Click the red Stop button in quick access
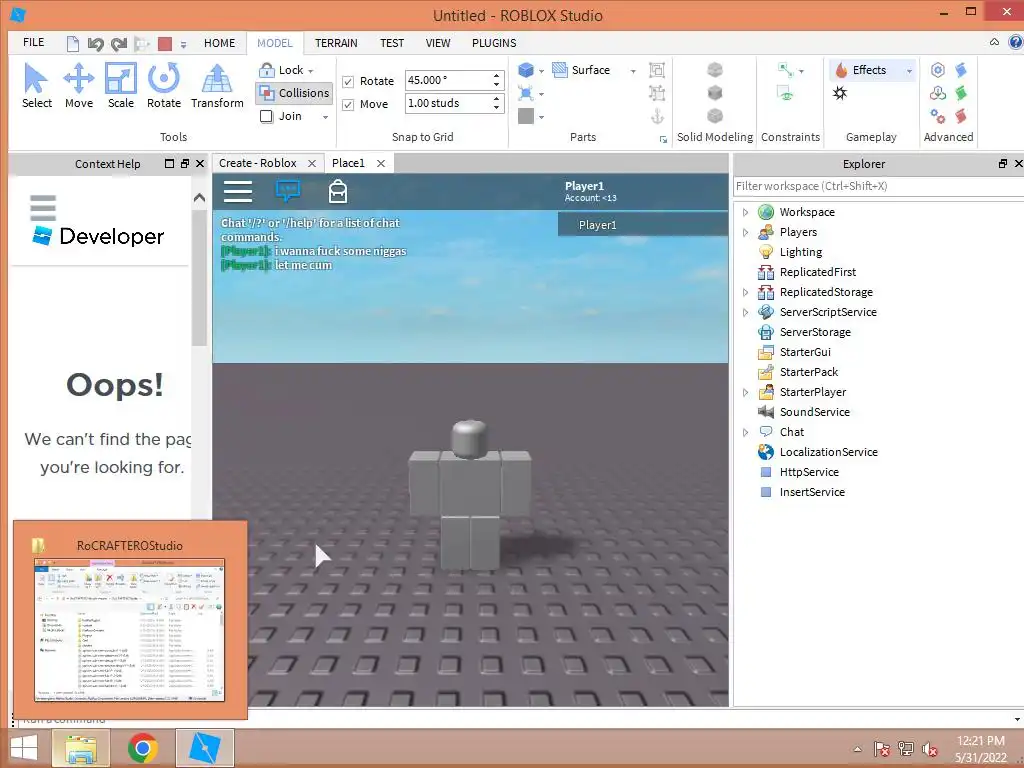 [x=165, y=44]
